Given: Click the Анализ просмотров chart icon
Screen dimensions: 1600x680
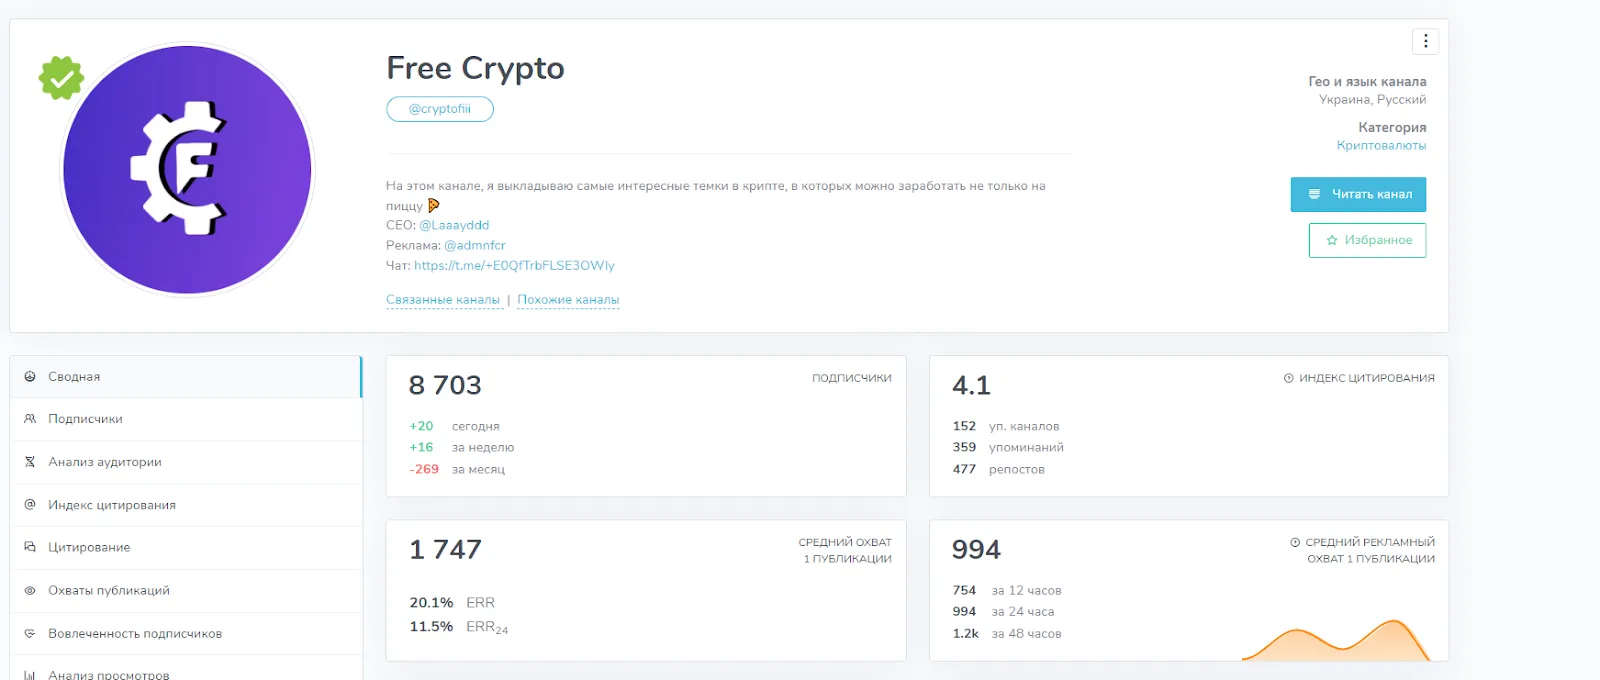Looking at the screenshot, I should point(30,675).
